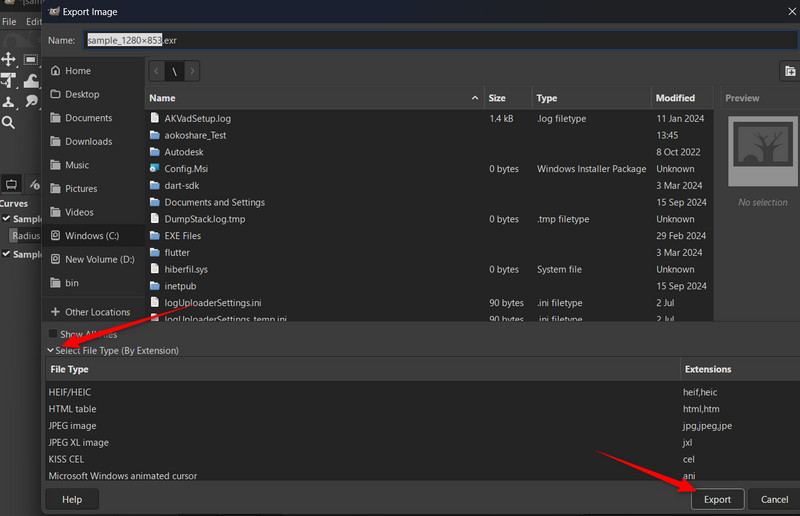
Task: Close the Export Image dialog
Action: click(x=791, y=11)
